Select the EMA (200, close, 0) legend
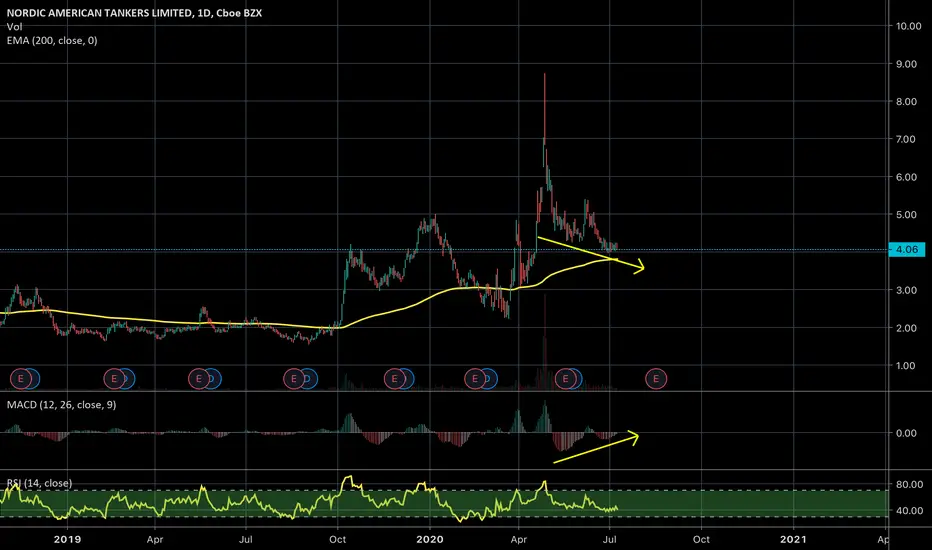932x550 pixels. 52,40
